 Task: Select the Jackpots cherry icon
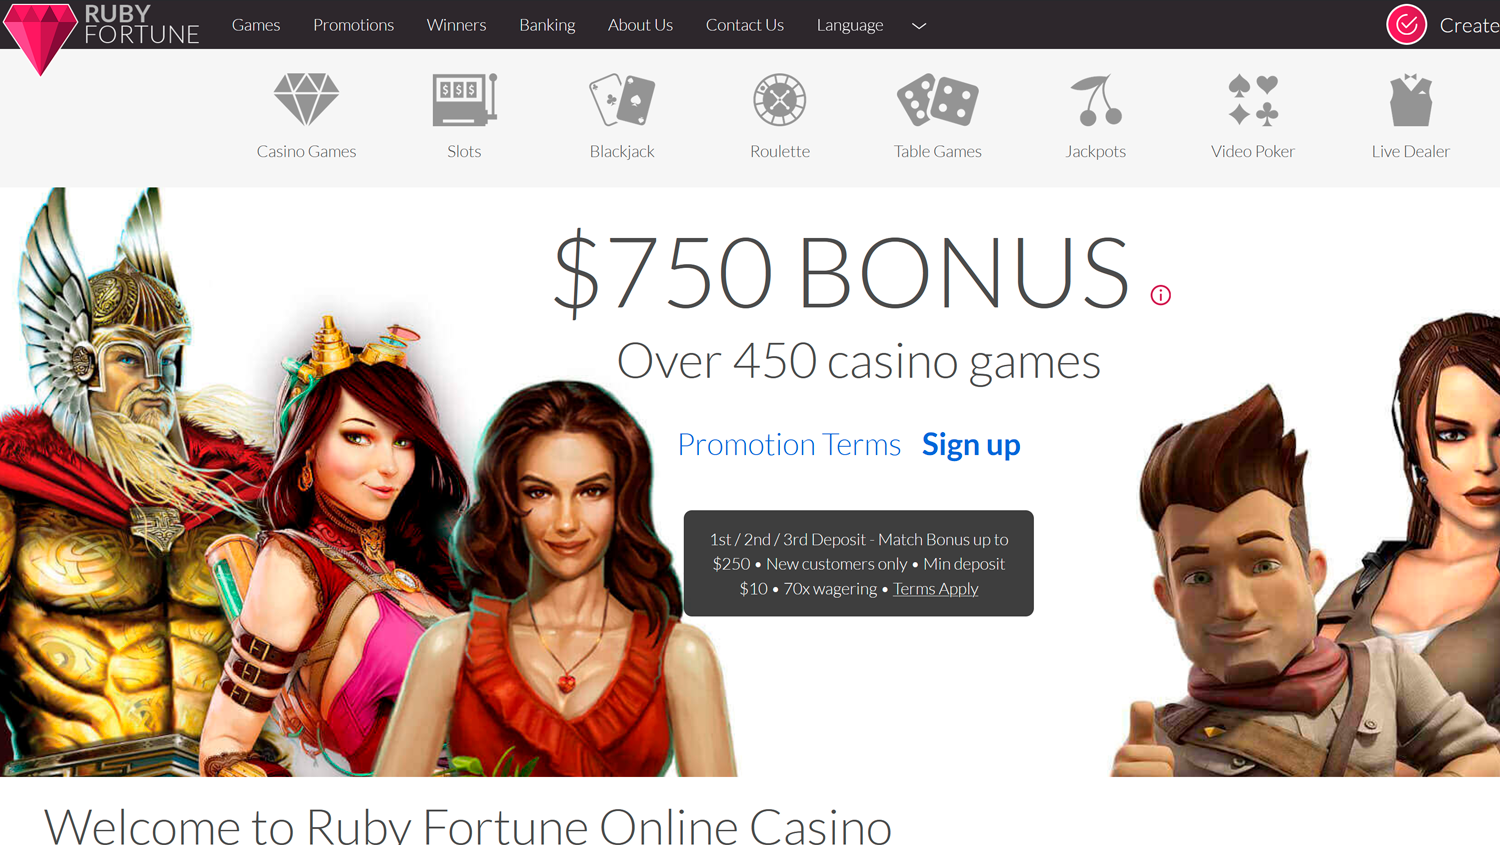click(x=1096, y=99)
